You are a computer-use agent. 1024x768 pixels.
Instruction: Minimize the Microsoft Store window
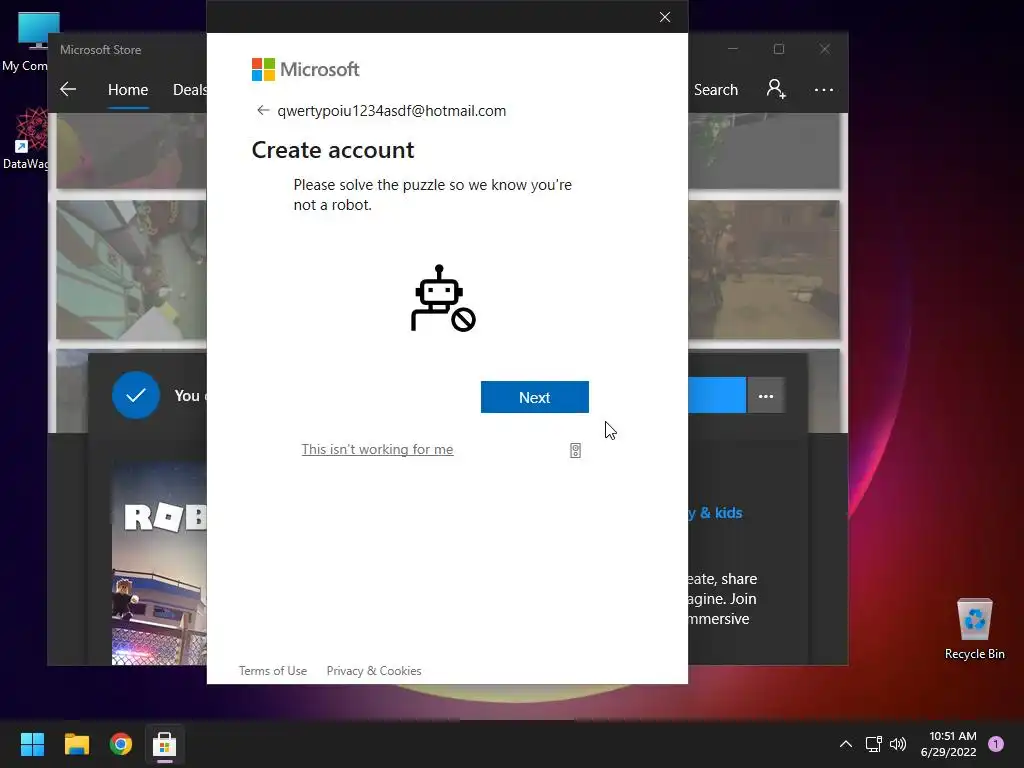(x=733, y=49)
